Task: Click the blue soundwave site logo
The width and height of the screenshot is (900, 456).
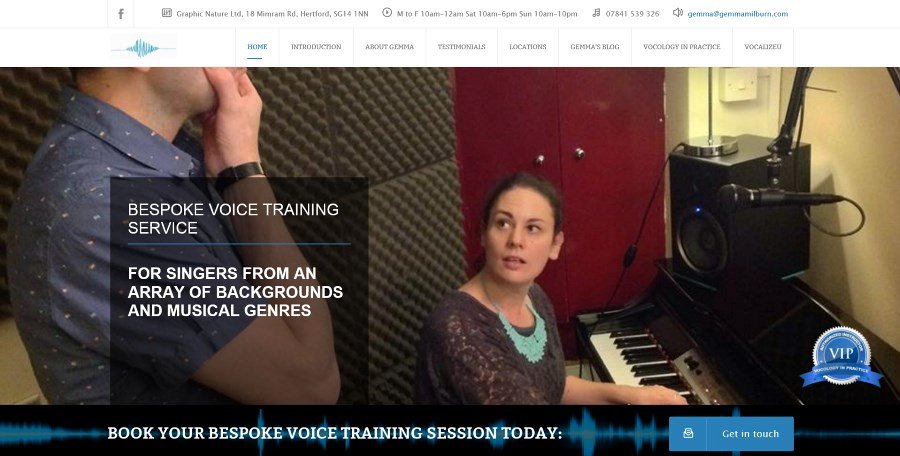Action: click(x=143, y=48)
